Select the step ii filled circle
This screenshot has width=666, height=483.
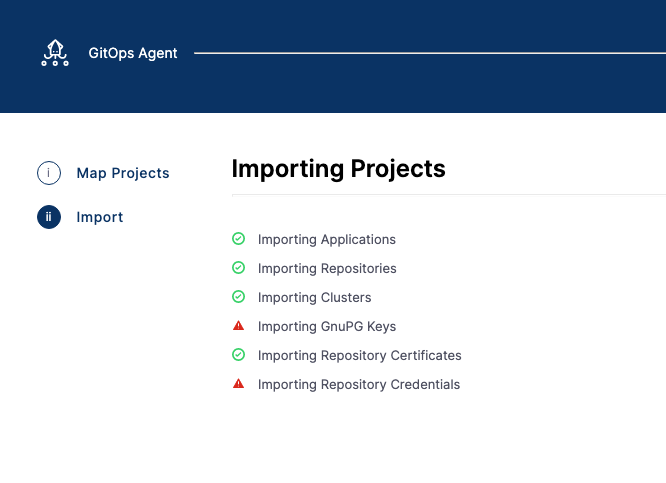point(49,217)
